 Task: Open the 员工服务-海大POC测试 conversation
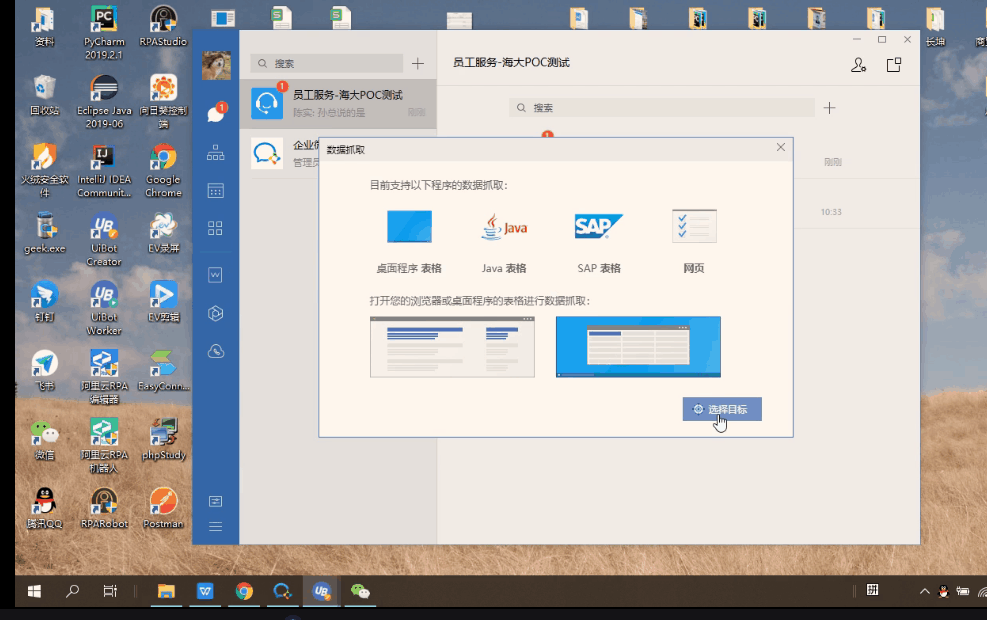tap(338, 104)
